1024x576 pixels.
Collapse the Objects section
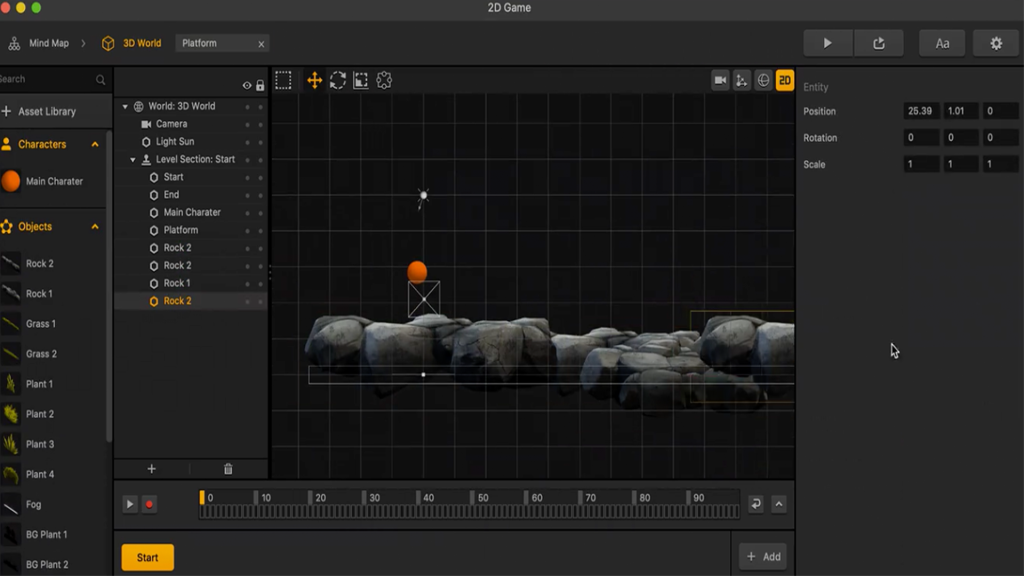coord(95,227)
